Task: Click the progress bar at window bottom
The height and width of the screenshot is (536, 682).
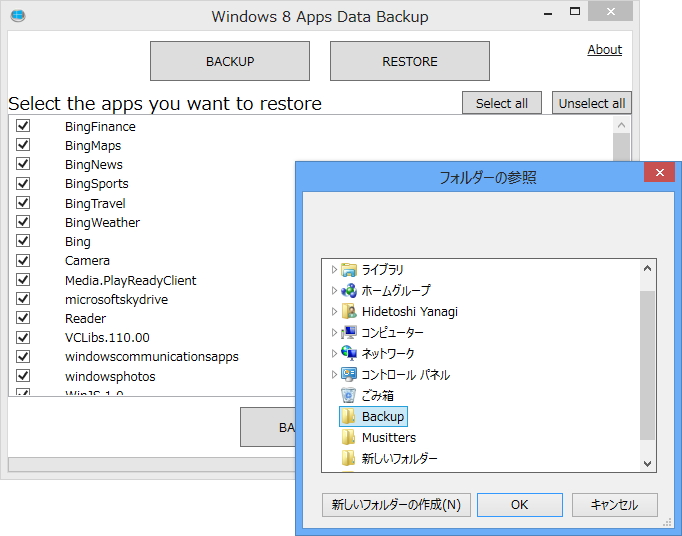Action: tap(152, 465)
